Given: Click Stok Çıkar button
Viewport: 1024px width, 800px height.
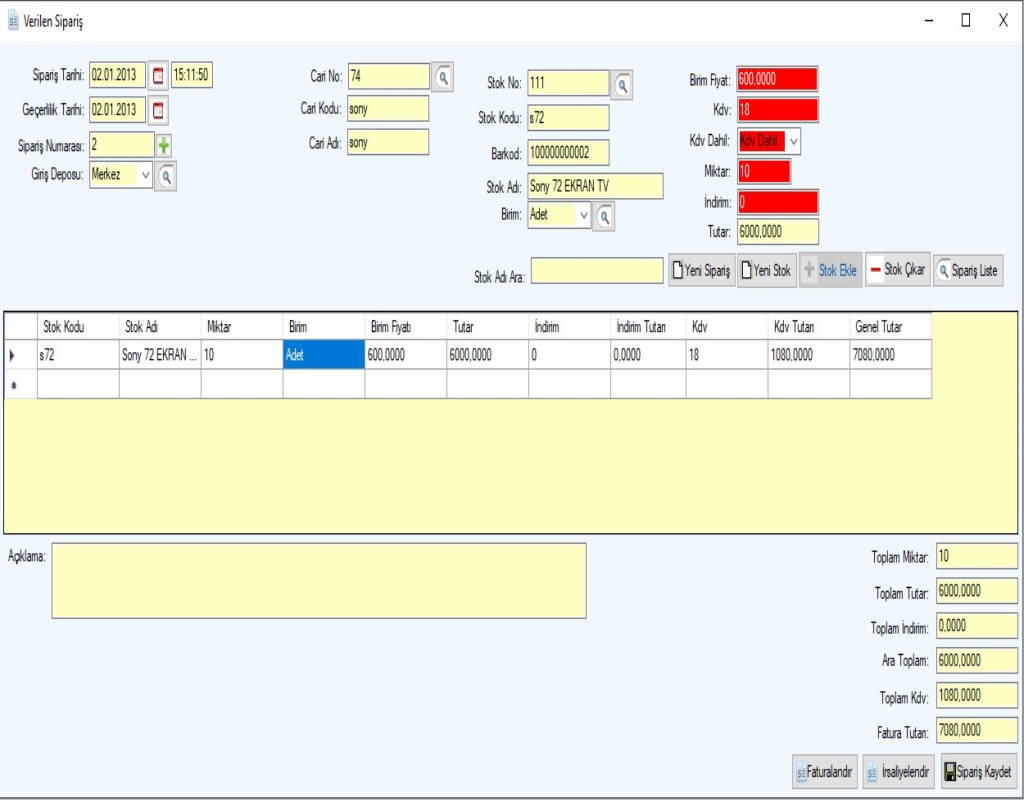Looking at the screenshot, I should pos(897,270).
